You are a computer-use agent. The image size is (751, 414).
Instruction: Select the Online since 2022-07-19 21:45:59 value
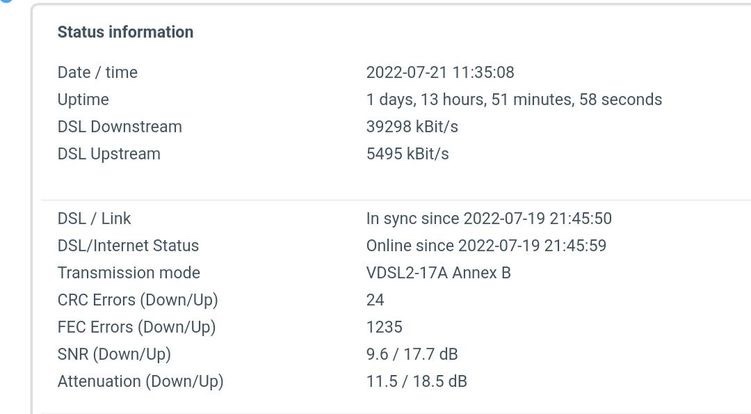pyautogui.click(x=486, y=246)
